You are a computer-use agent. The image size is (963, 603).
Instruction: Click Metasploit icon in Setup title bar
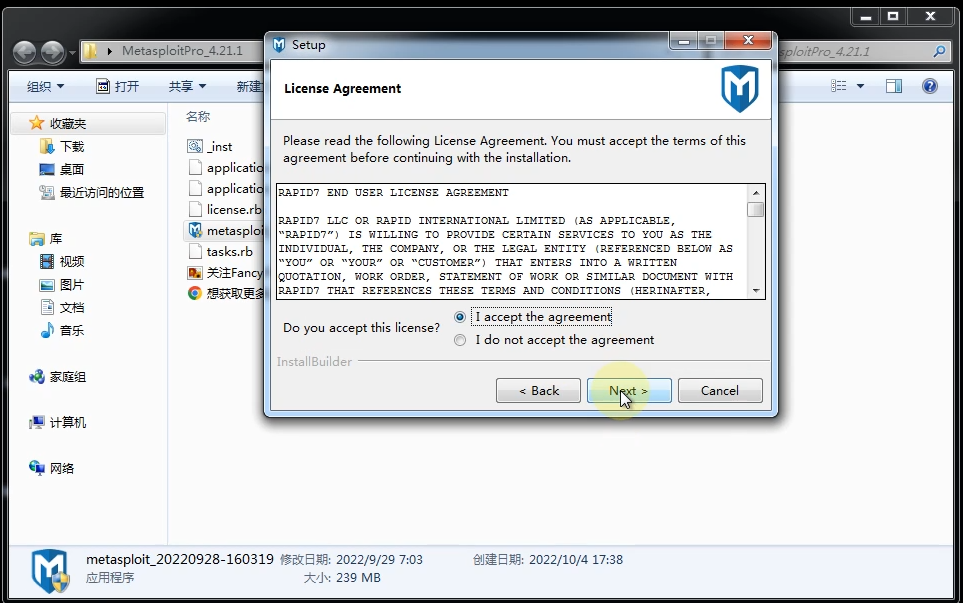(279, 45)
